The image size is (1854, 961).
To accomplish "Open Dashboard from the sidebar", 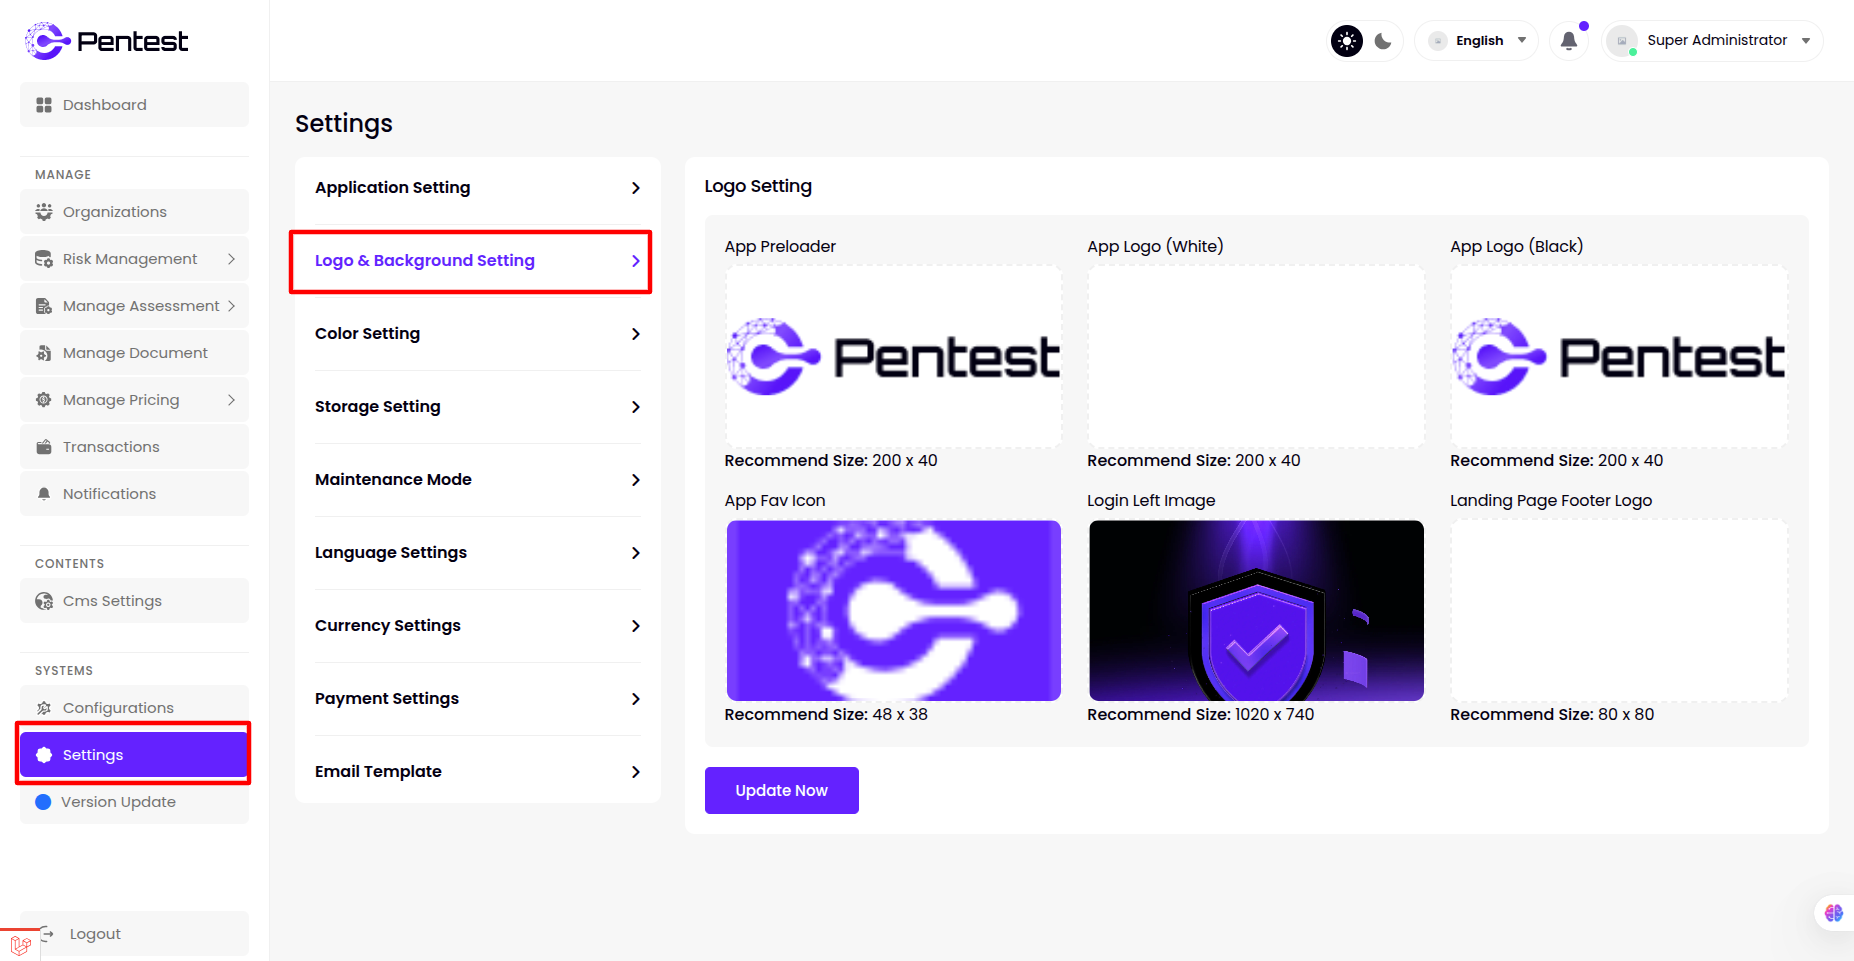I will pyautogui.click(x=134, y=105).
